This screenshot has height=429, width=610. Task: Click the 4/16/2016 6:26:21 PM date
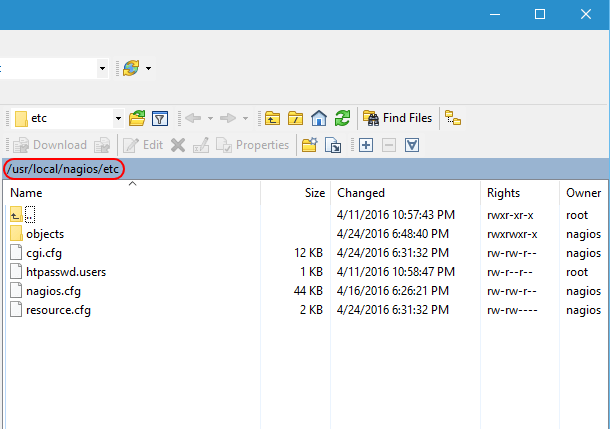pyautogui.click(x=393, y=291)
